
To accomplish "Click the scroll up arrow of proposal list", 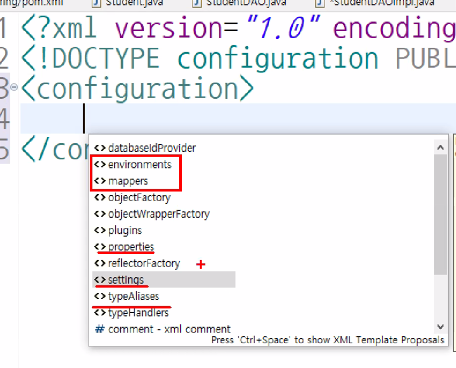I will [440, 147].
